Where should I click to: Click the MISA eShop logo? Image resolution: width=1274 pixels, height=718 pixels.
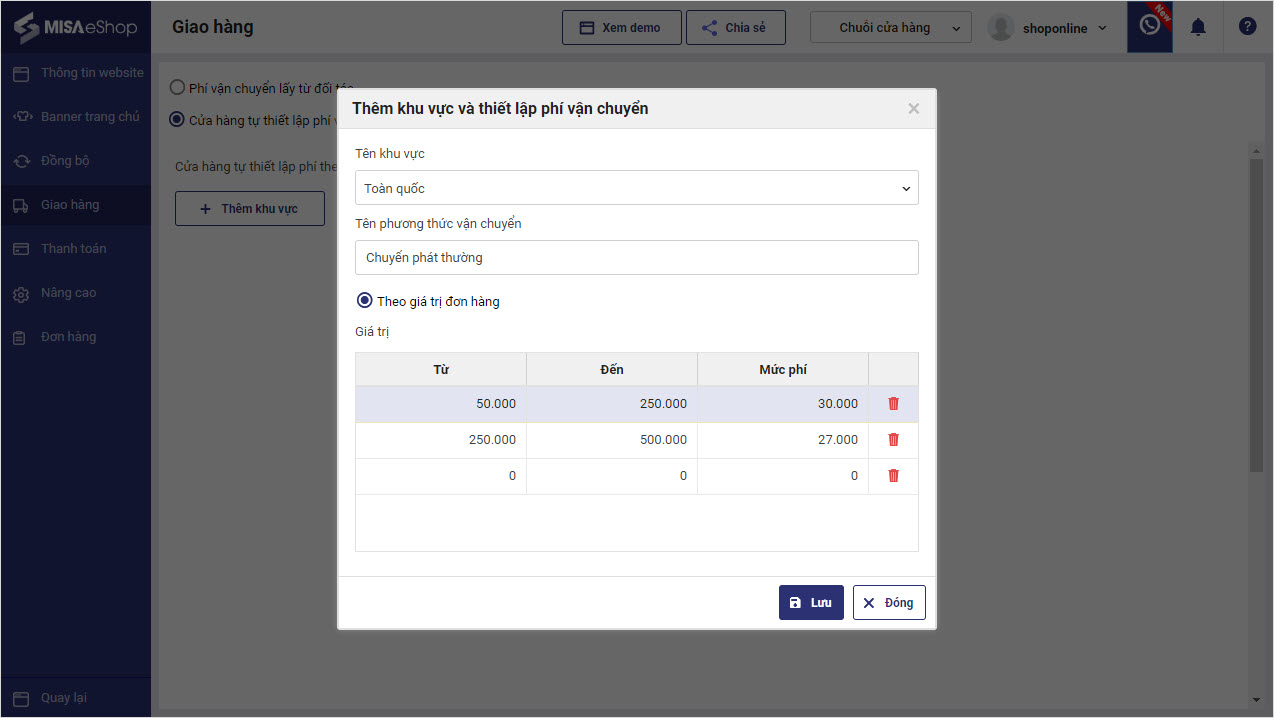[x=75, y=27]
